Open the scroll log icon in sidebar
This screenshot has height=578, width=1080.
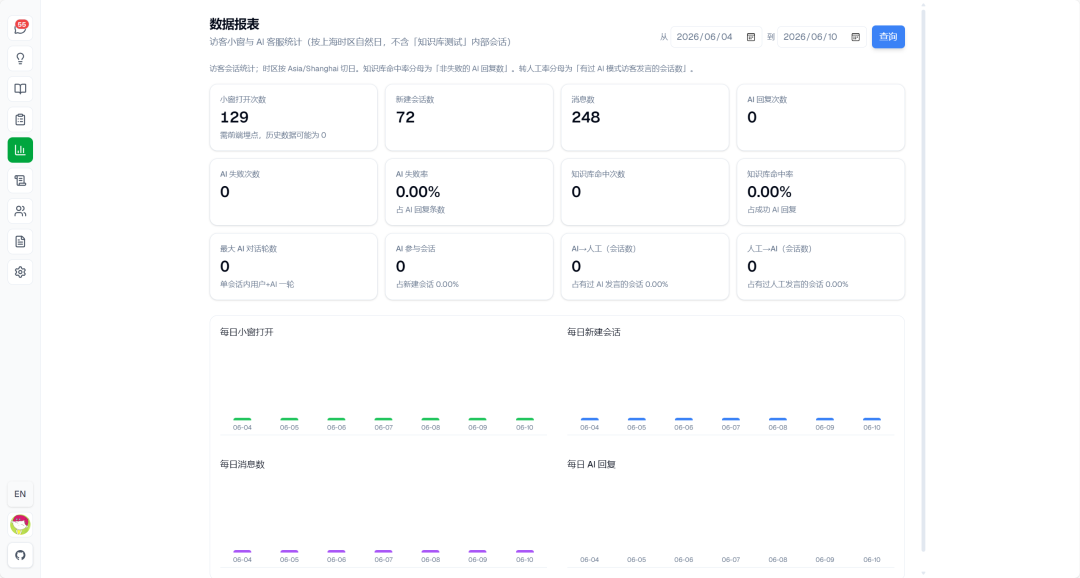(20, 180)
